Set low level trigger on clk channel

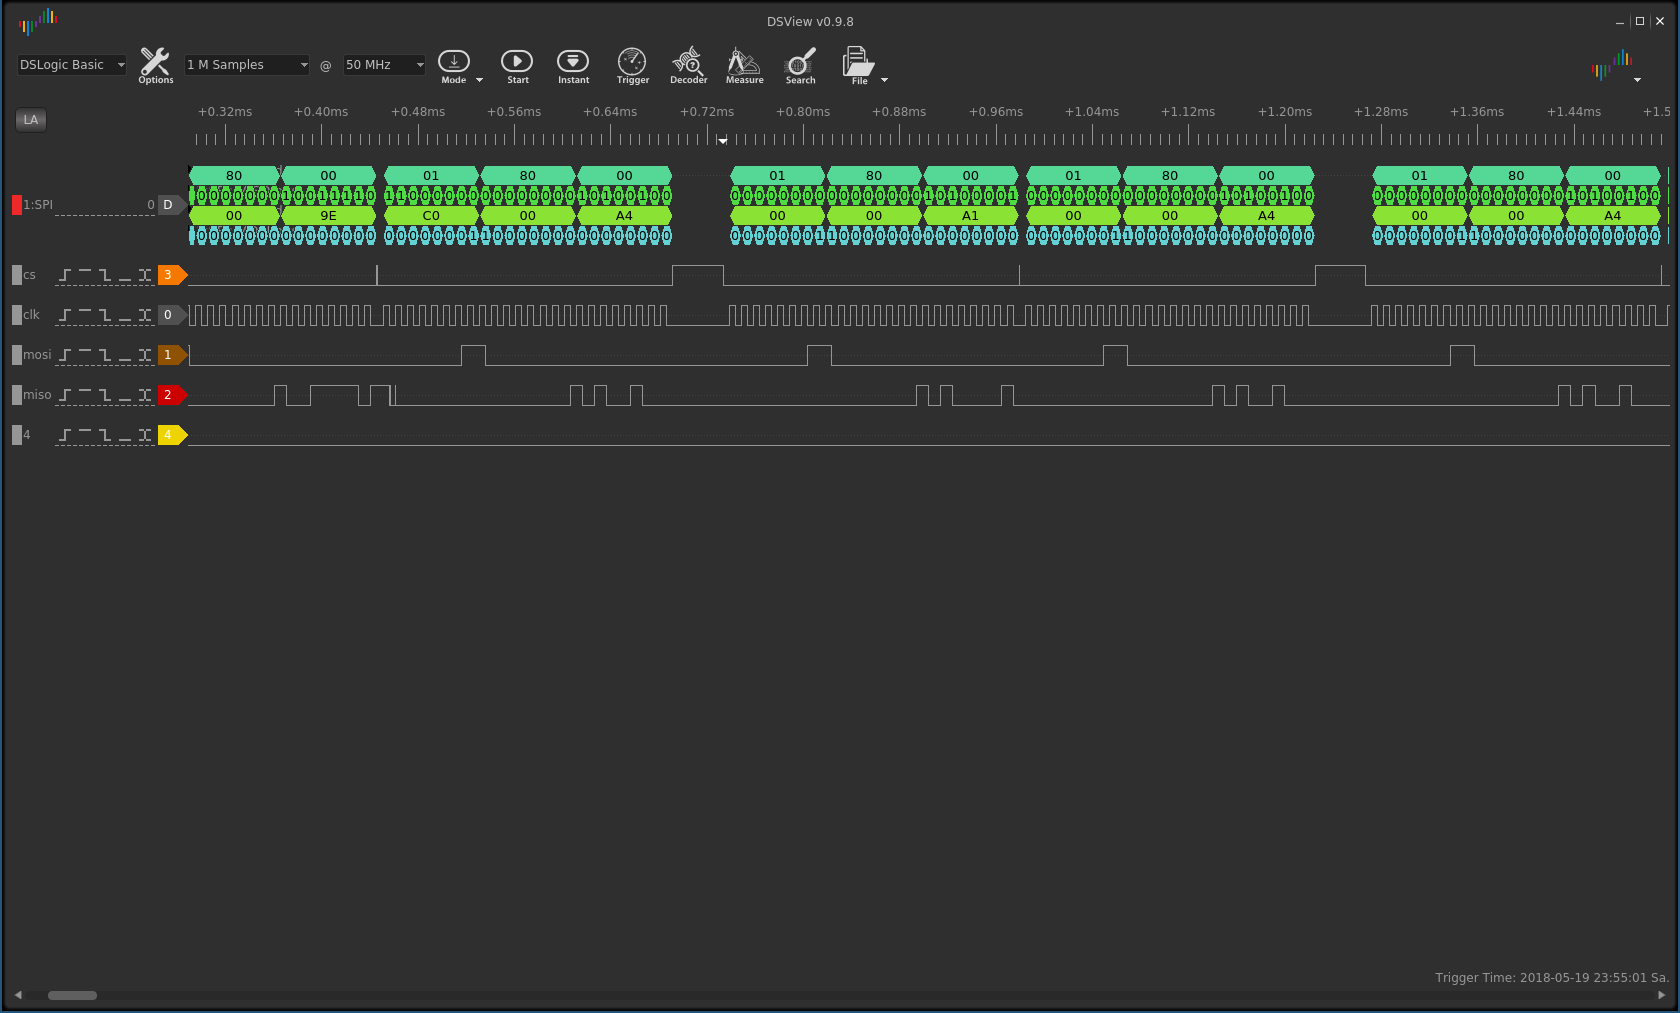point(125,315)
